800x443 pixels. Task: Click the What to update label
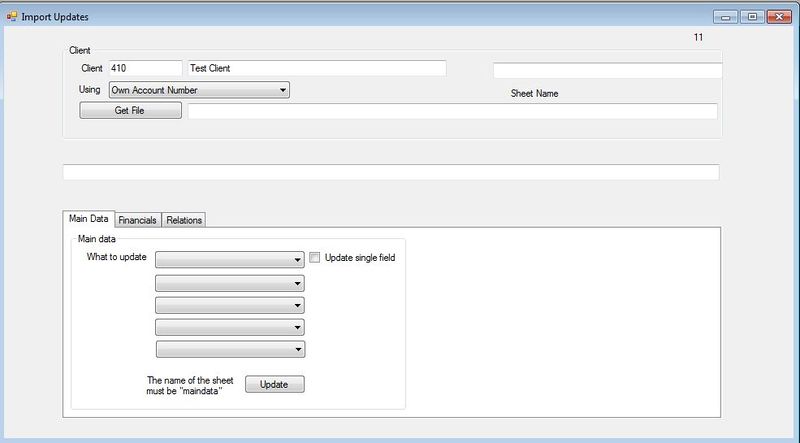[x=116, y=257]
